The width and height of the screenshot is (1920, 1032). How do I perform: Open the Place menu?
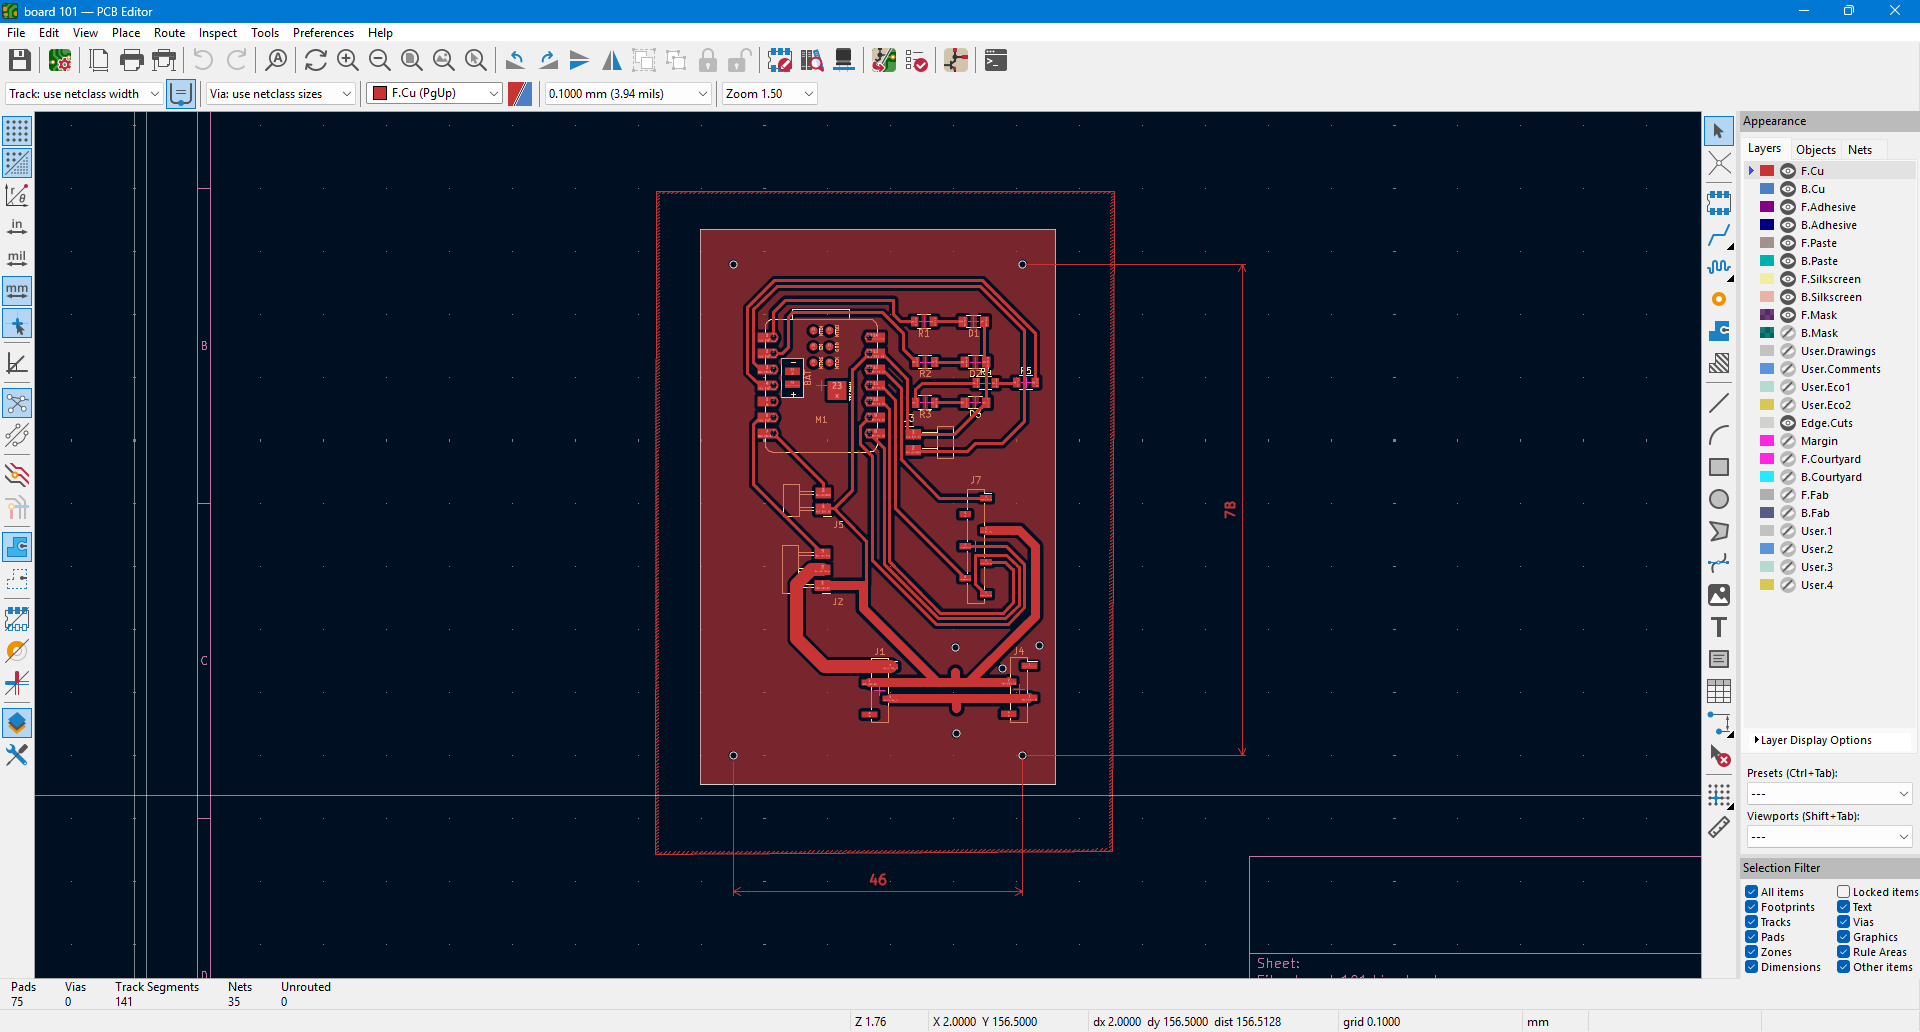[126, 33]
